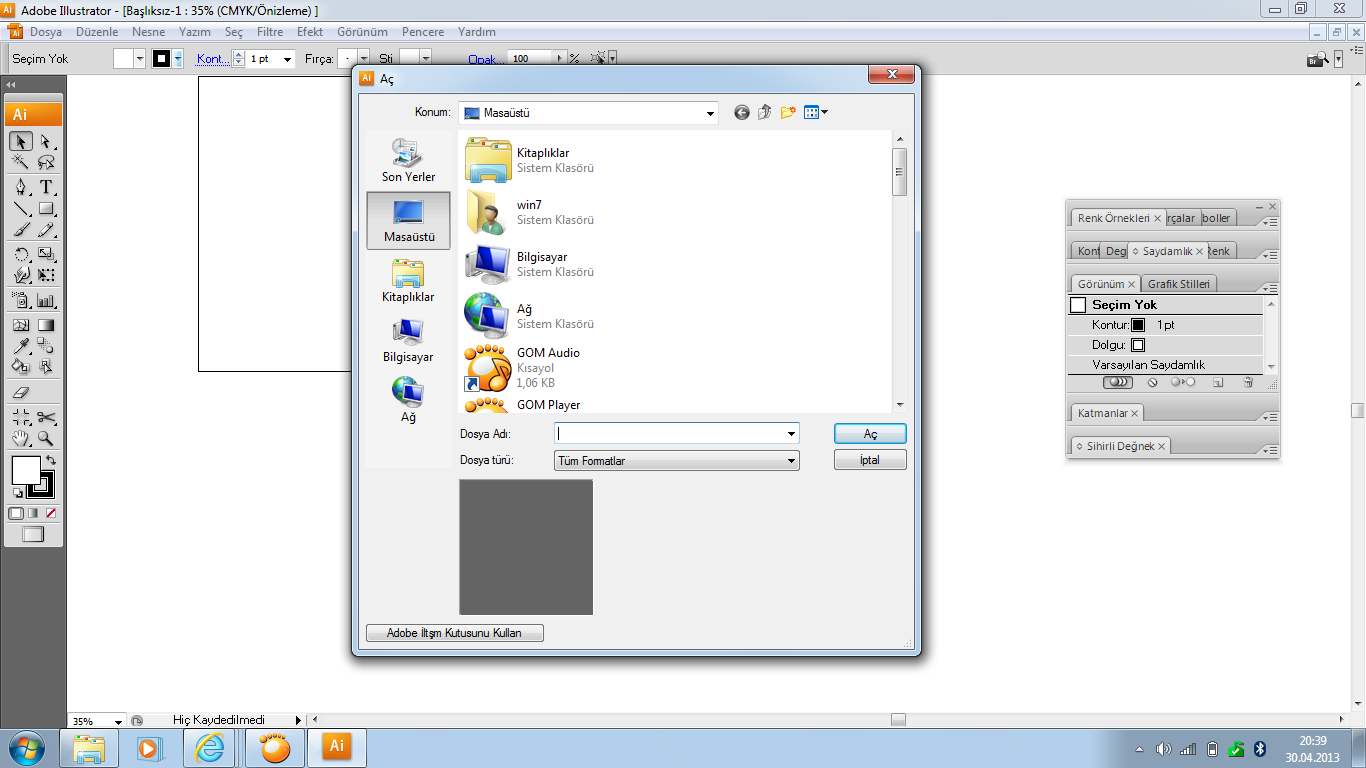Set paint mode to Color button
1366x768 pixels.
point(16,513)
